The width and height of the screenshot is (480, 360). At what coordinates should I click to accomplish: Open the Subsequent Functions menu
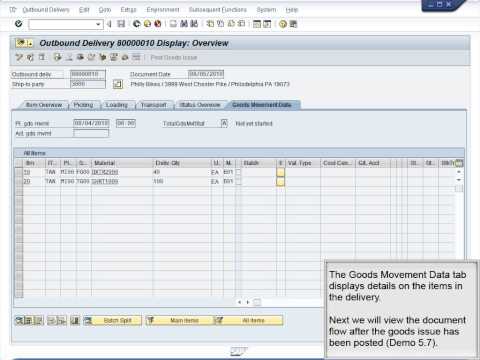pos(218,10)
